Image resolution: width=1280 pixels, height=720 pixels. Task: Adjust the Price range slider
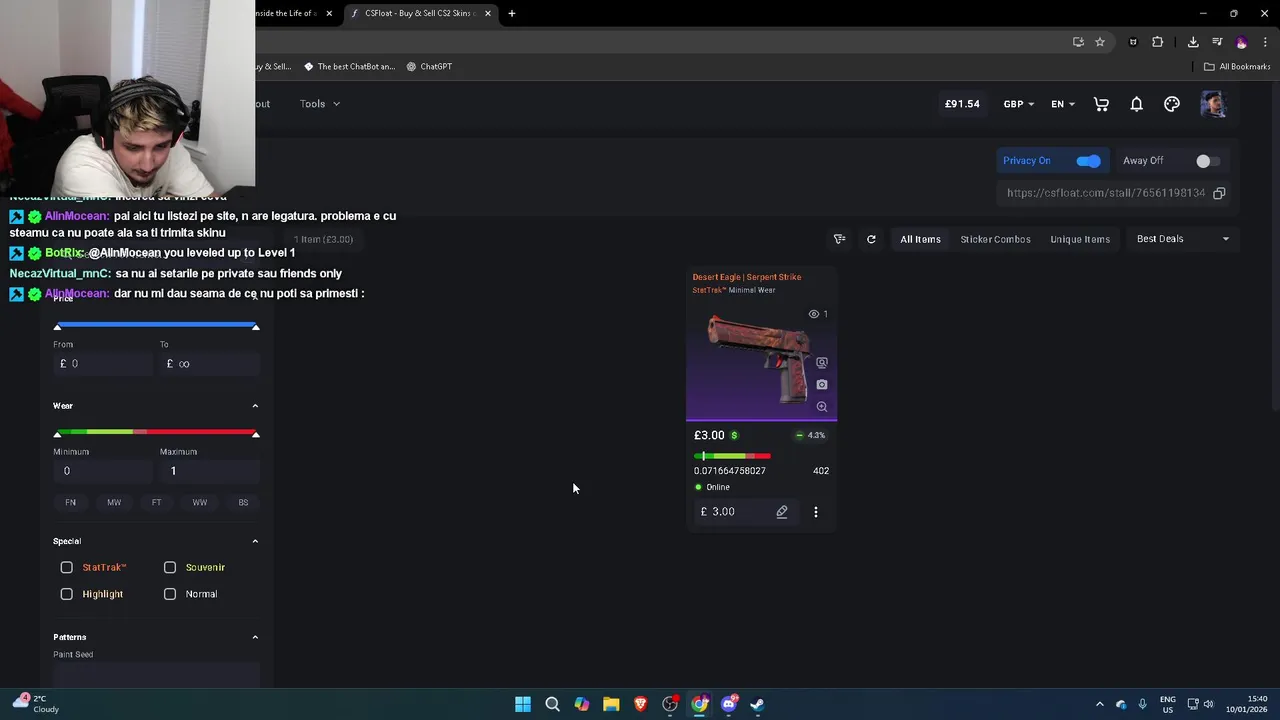[x=156, y=326]
